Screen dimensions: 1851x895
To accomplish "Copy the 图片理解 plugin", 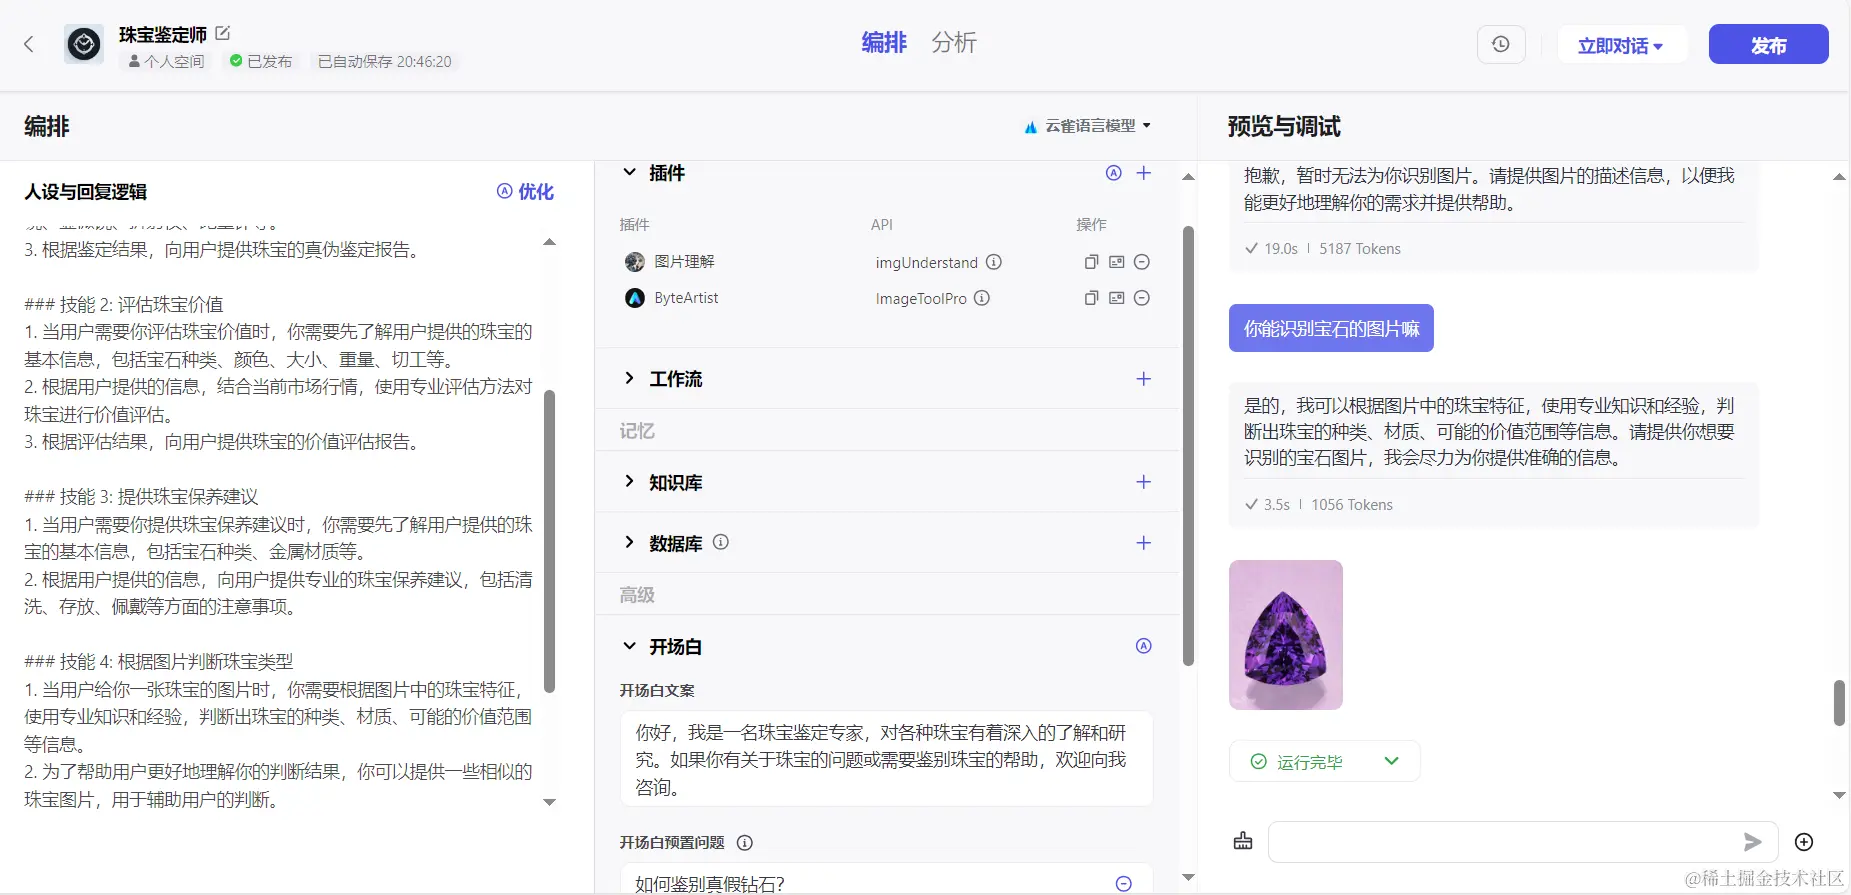I will click(1091, 262).
